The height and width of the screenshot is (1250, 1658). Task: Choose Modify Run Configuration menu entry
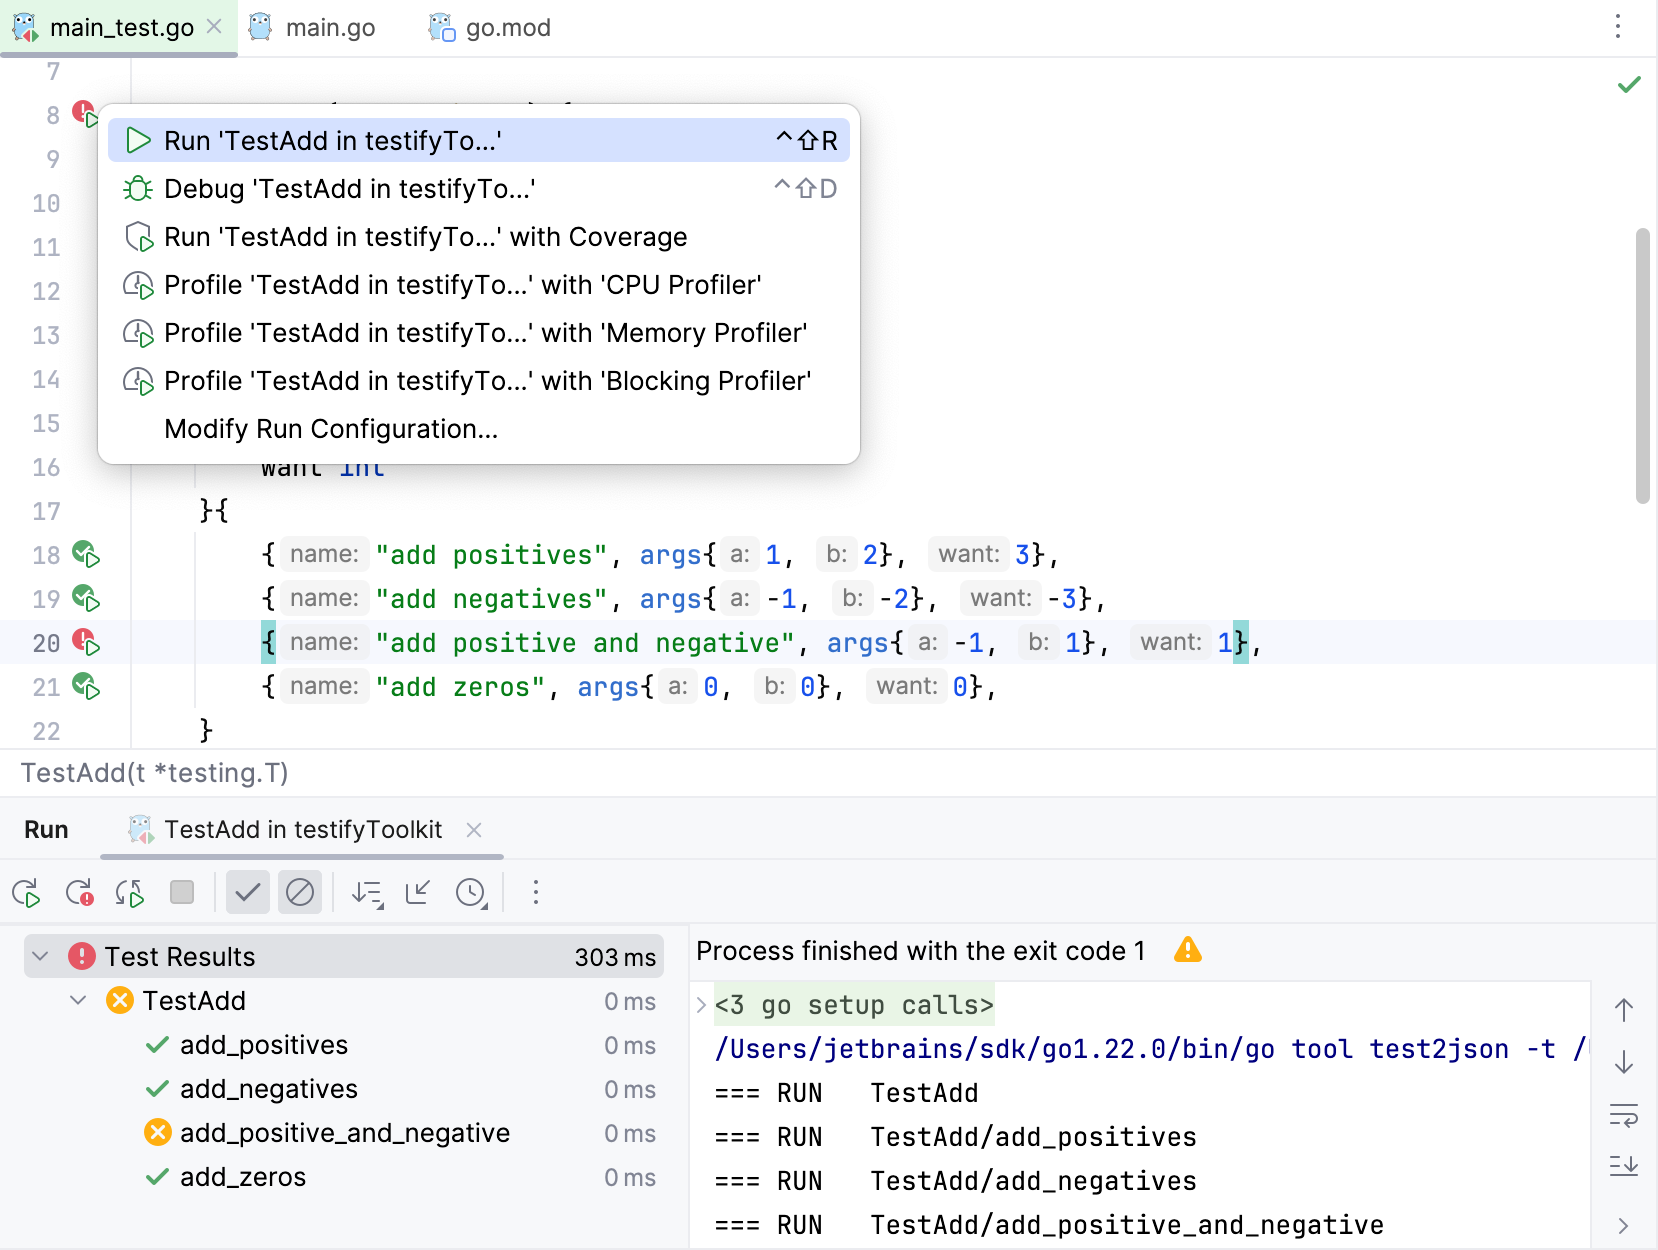click(331, 429)
